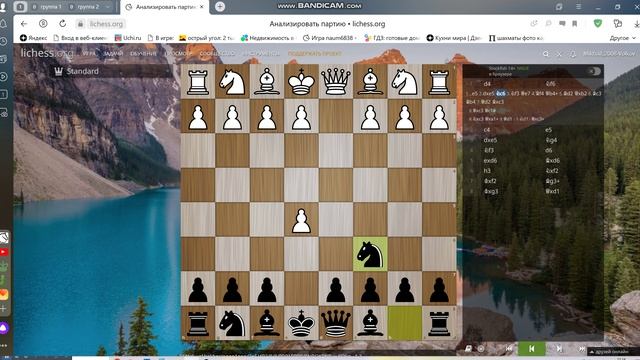Viewport: 640px width, 360px height.
Task: Select the highlighted Bc5 move in variation
Action: pos(501,93)
